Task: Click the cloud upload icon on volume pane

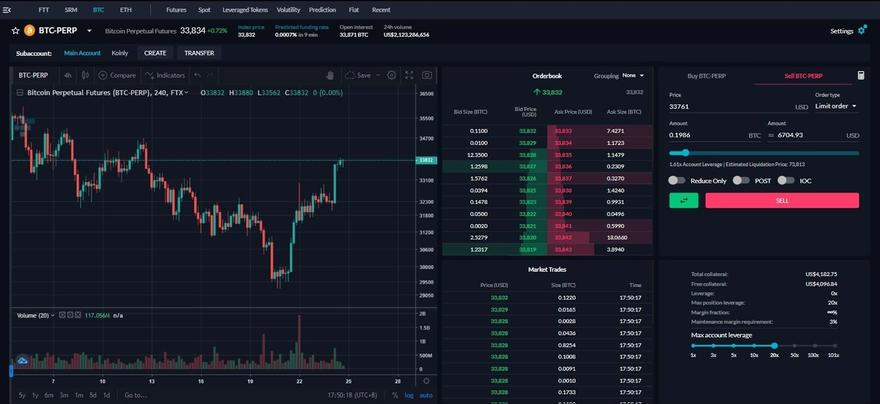Action: (22, 361)
